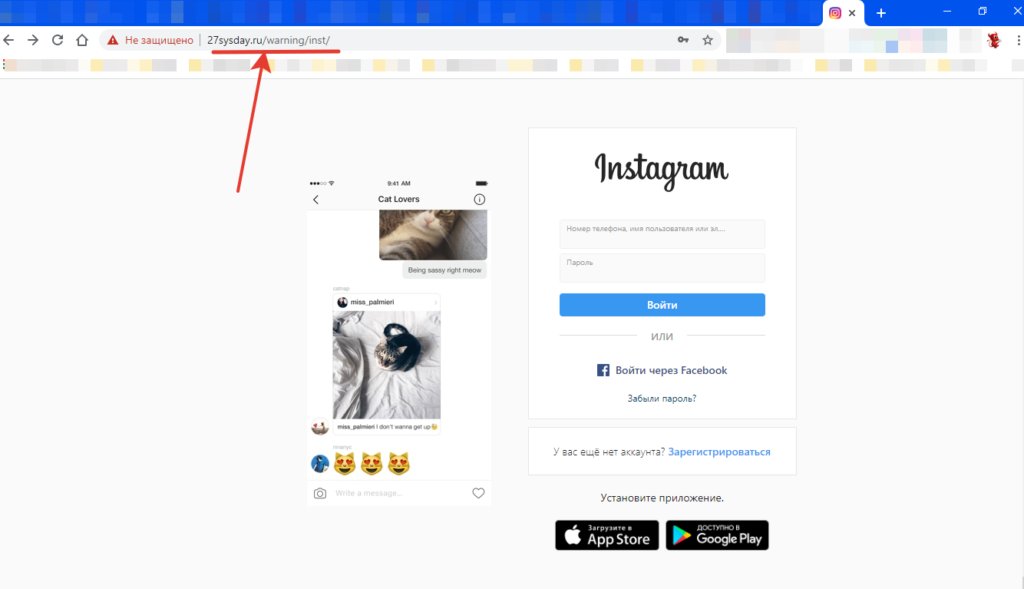Screen dimensions: 1024x589
Task: Open saved passwords key icon
Action: (x=683, y=40)
